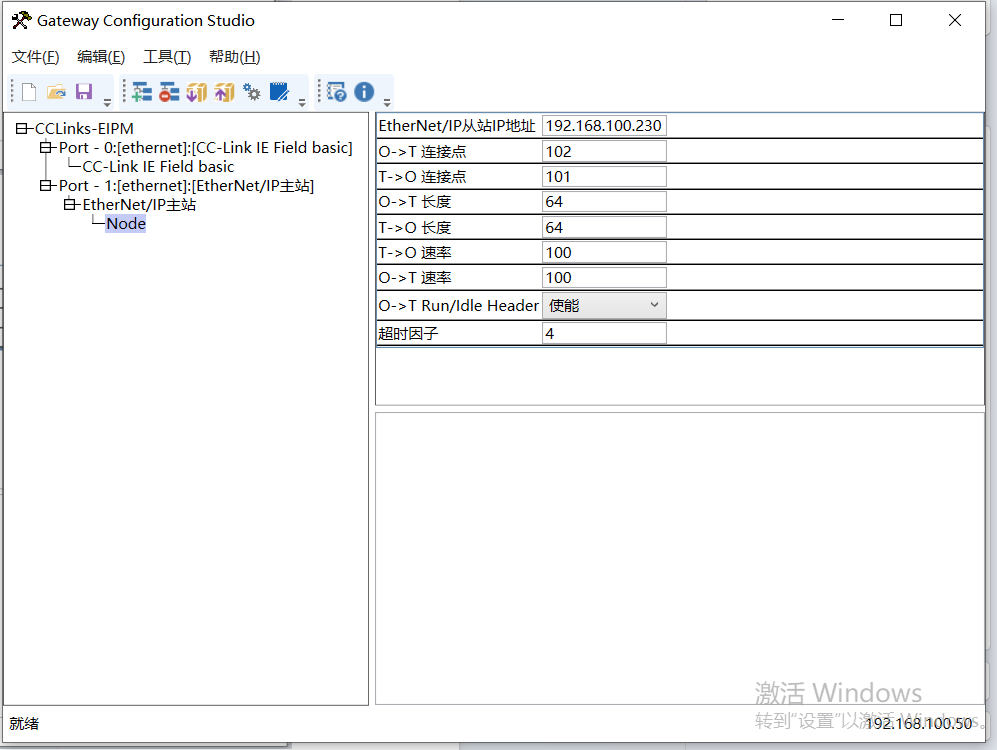This screenshot has width=997, height=750.
Task: Collapse the CCLinks-EIPM root node
Action: (22, 128)
